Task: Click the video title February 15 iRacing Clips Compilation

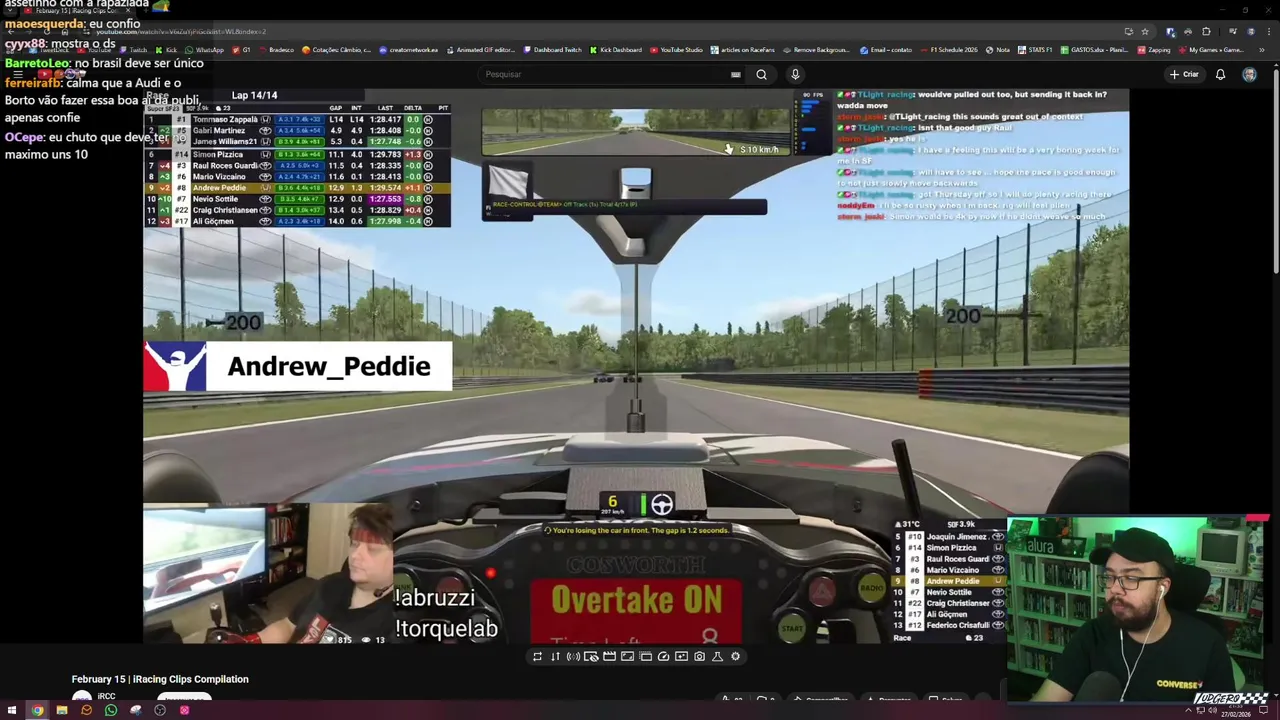Action: (160, 679)
